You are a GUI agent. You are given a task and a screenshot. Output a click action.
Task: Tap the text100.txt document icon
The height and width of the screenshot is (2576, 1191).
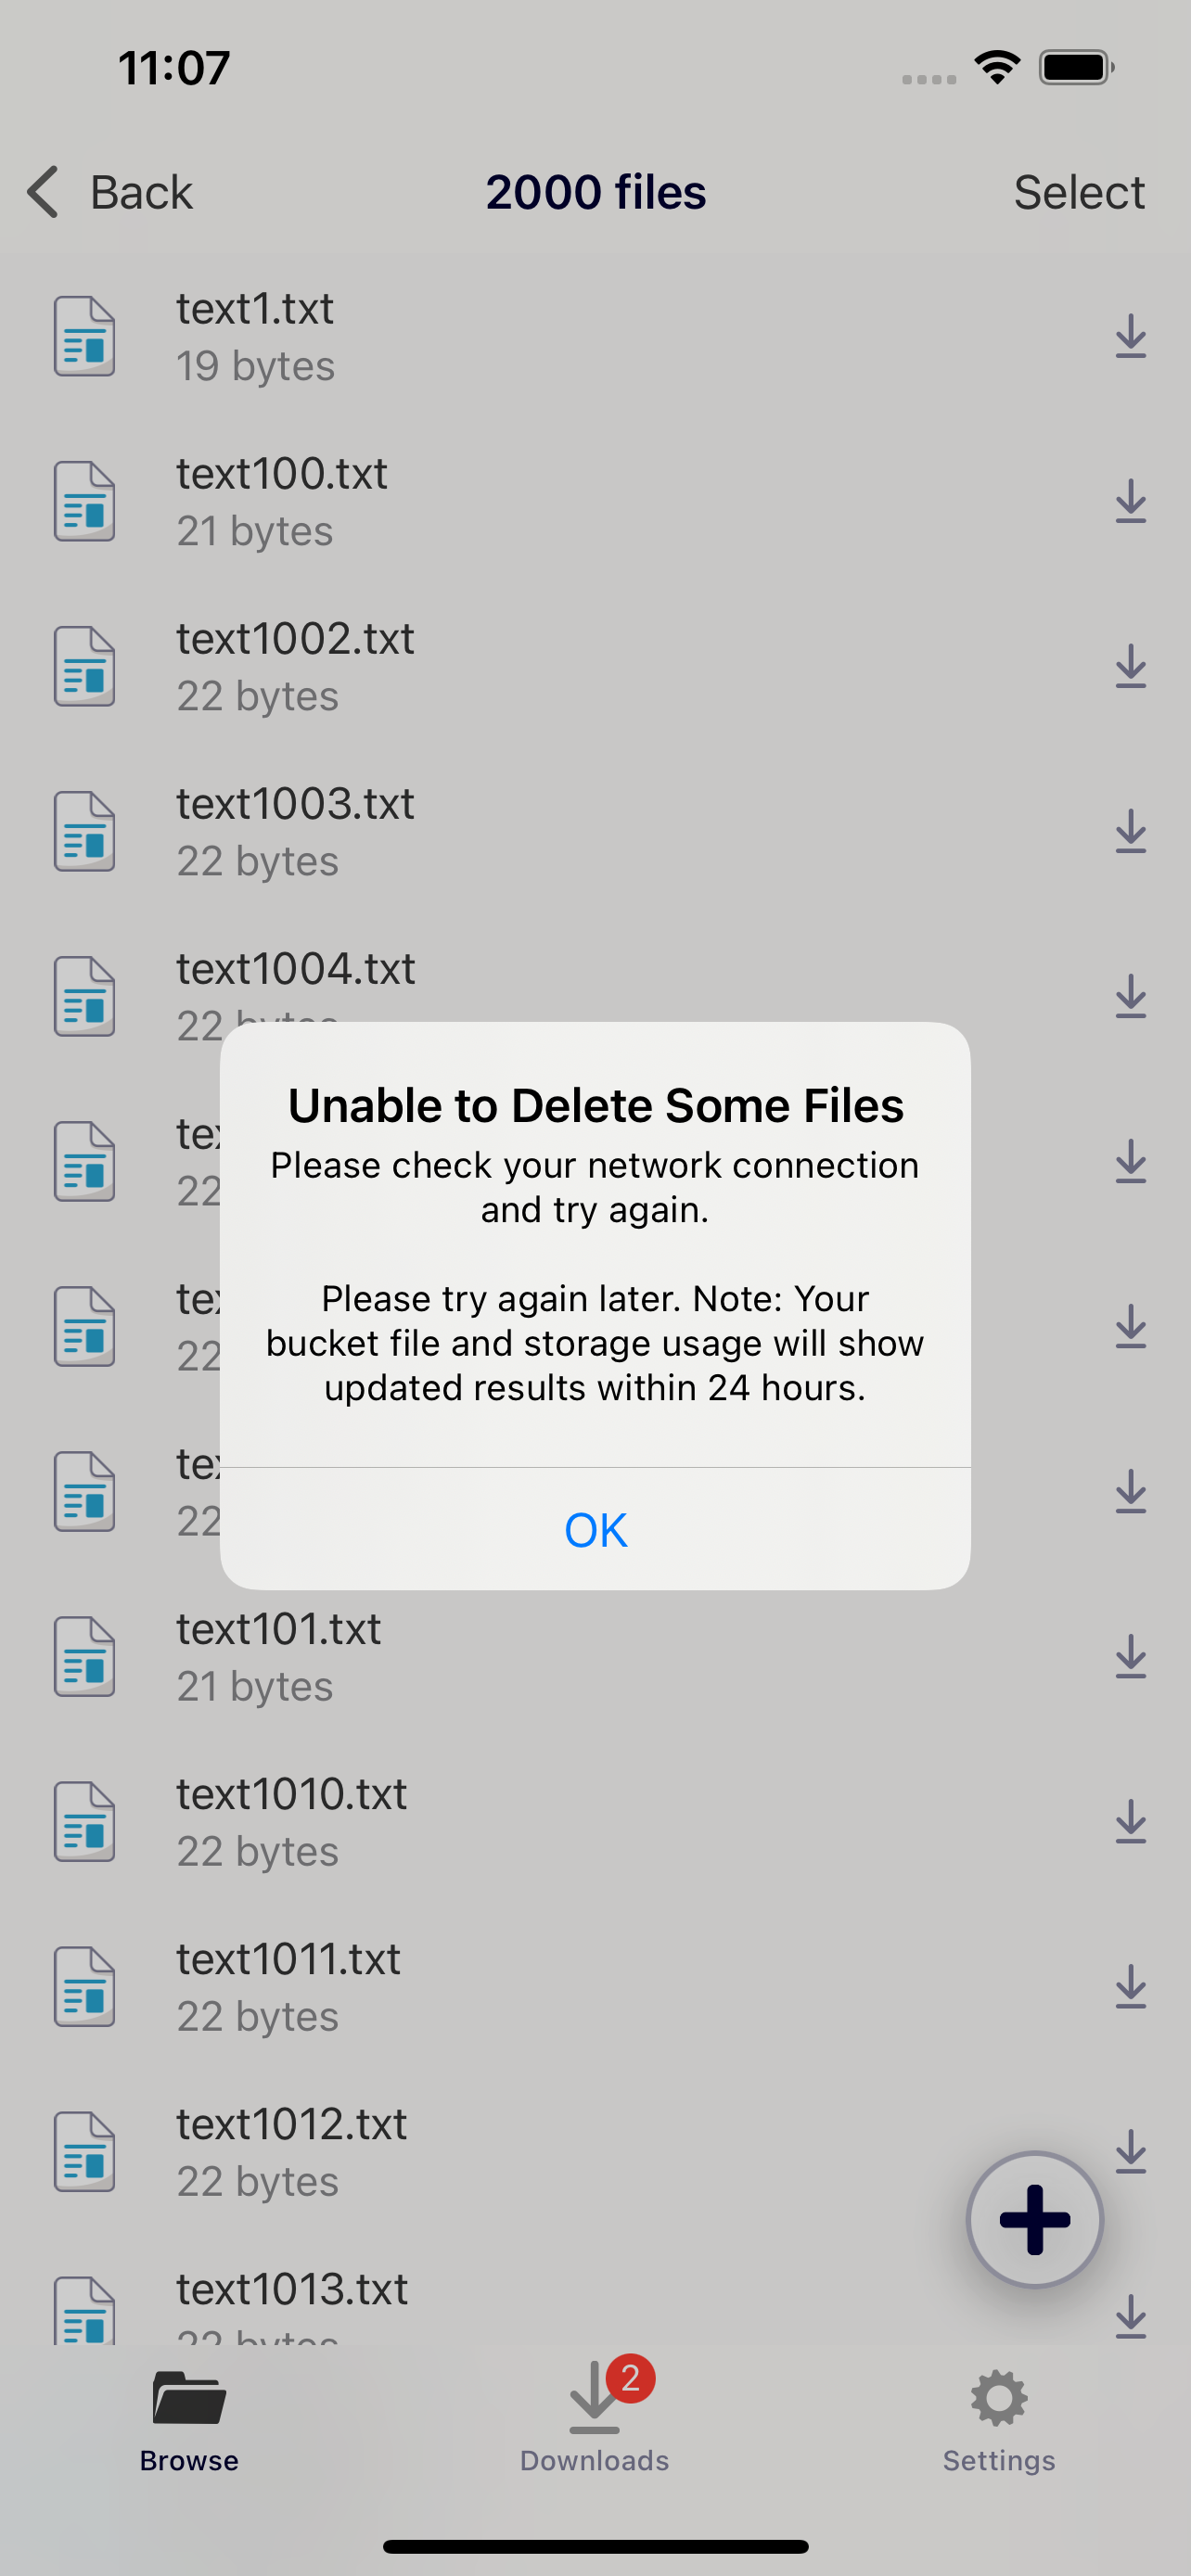pos(84,502)
